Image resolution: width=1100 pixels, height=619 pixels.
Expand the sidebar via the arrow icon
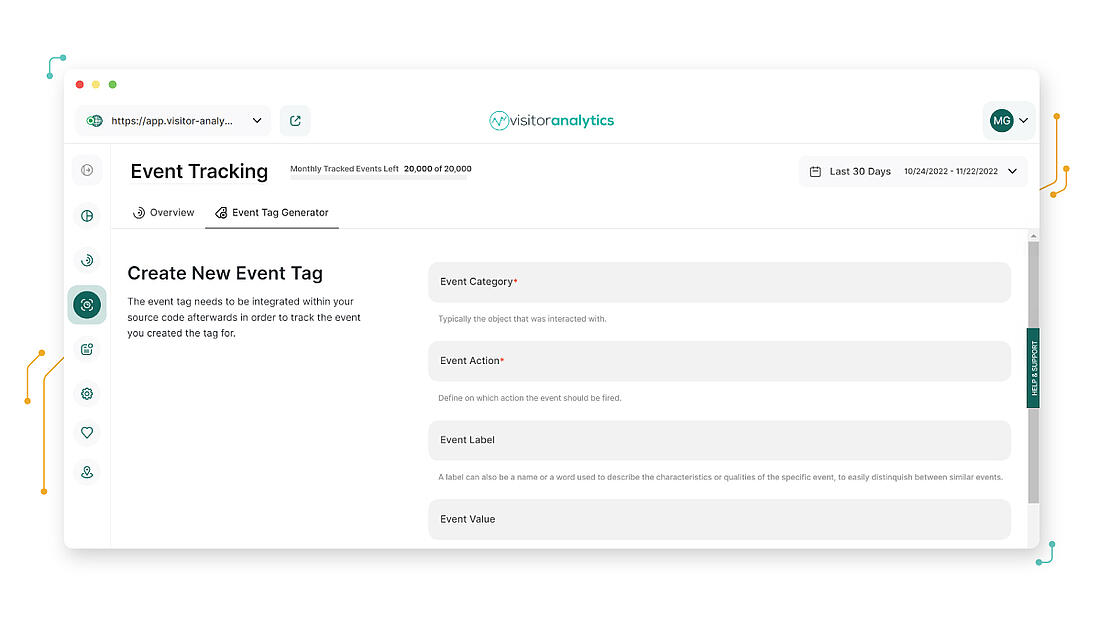87,170
